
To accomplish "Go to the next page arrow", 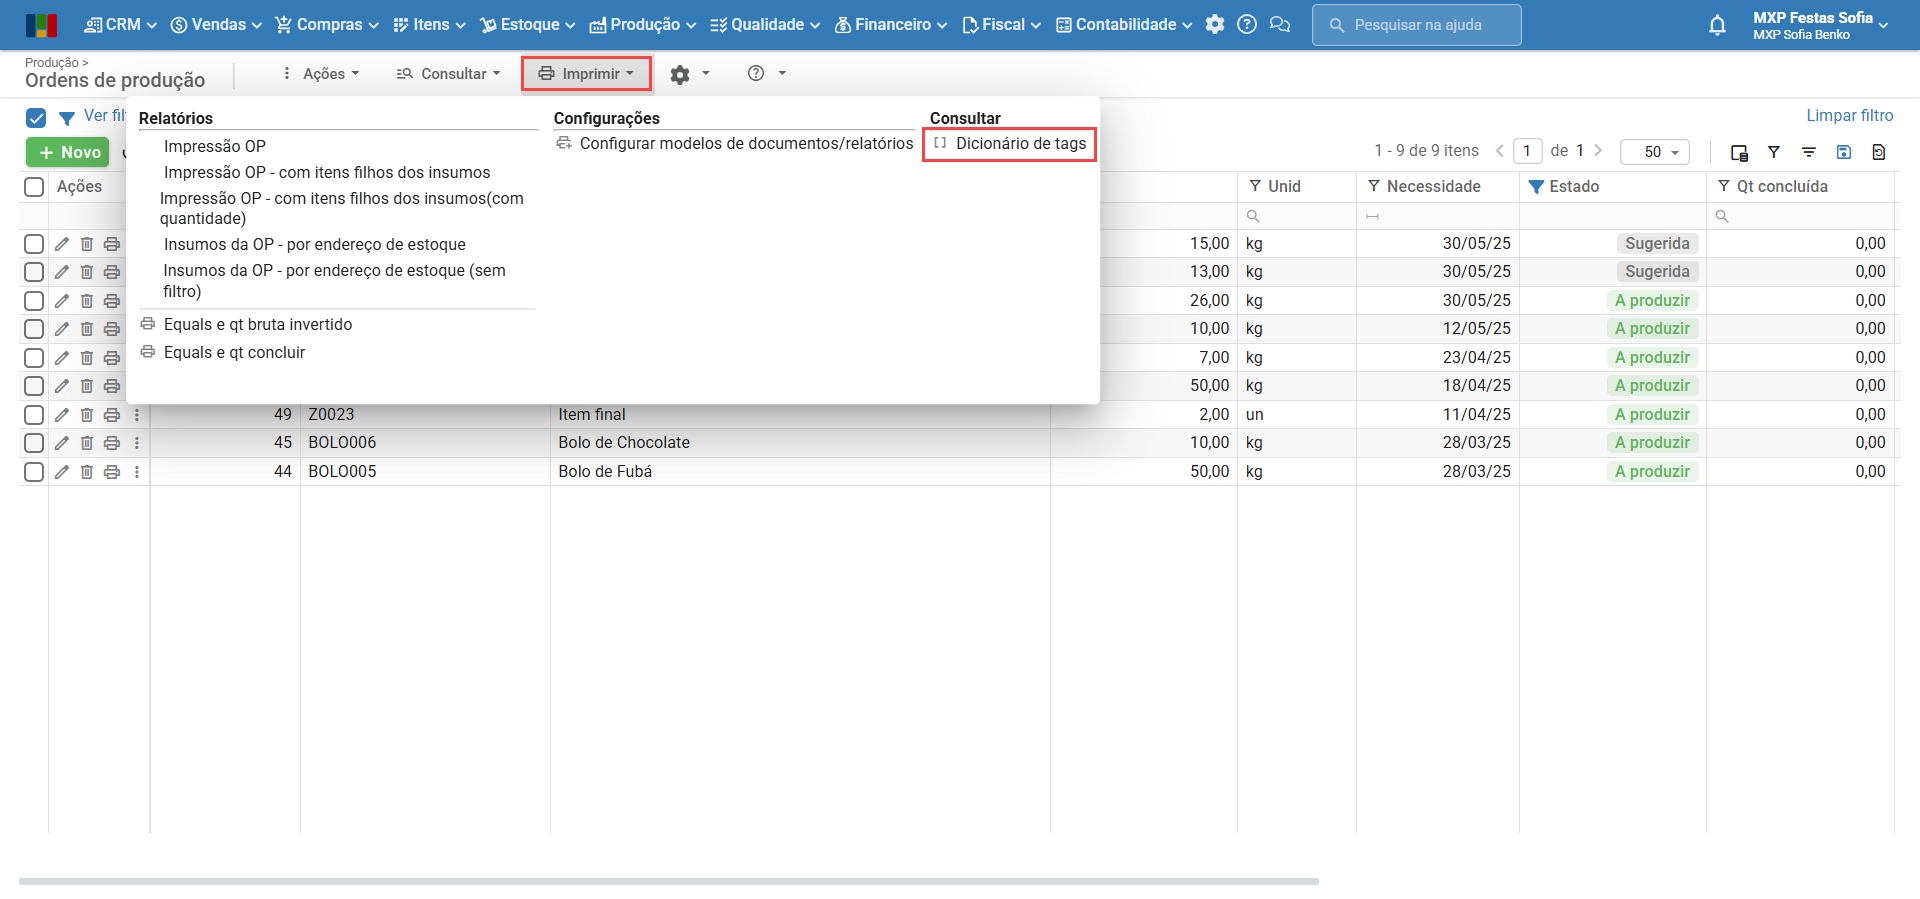I will pos(1598,151).
